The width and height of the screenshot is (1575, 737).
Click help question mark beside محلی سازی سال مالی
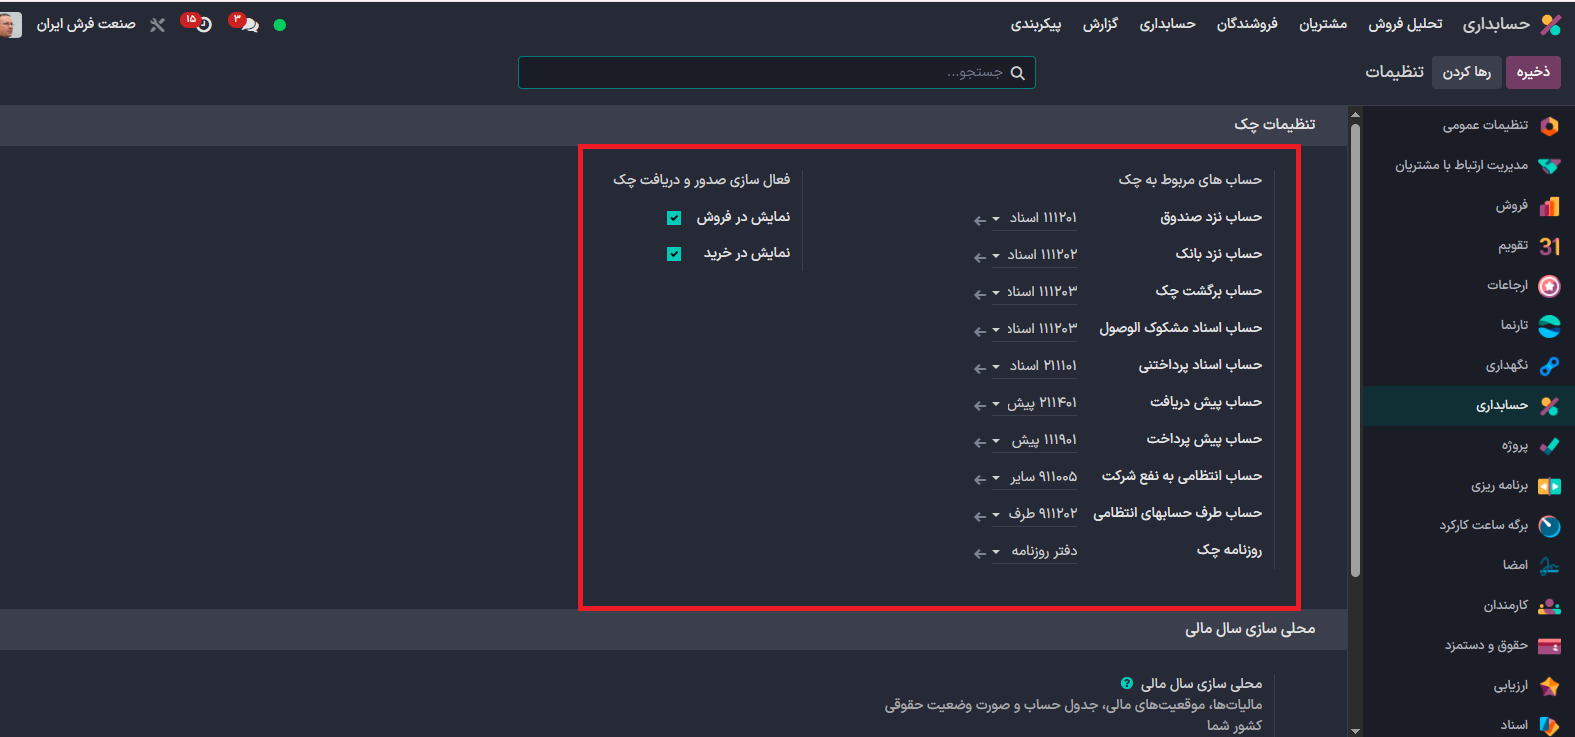point(1127,684)
